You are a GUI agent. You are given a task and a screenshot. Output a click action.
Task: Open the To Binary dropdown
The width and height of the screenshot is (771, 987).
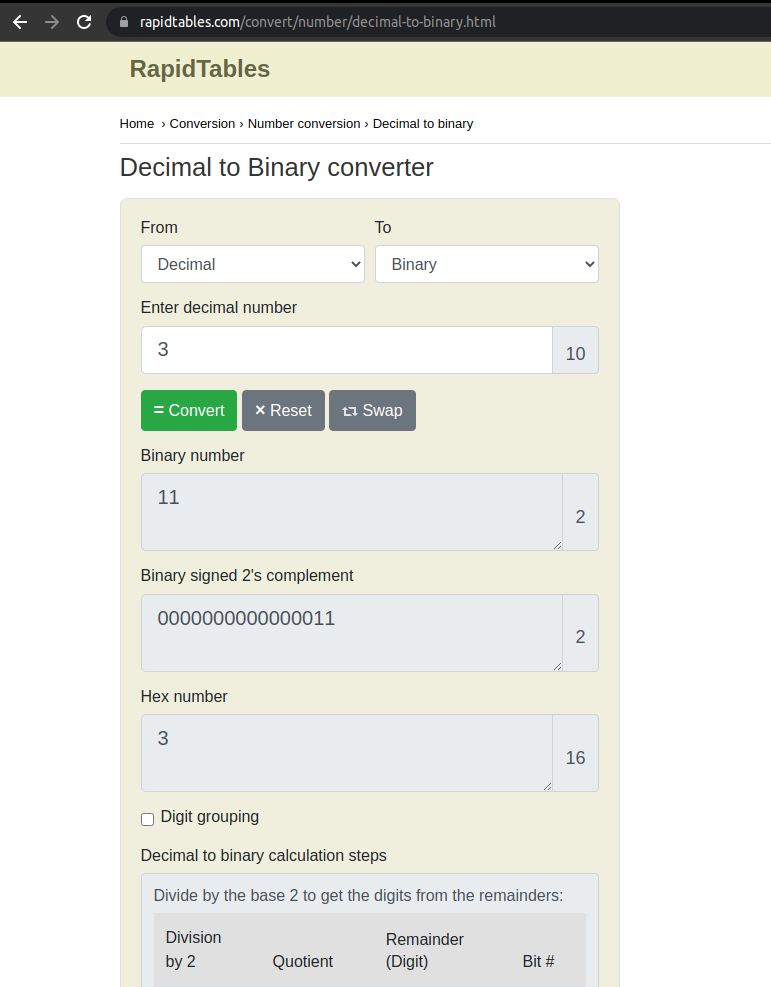pos(486,264)
